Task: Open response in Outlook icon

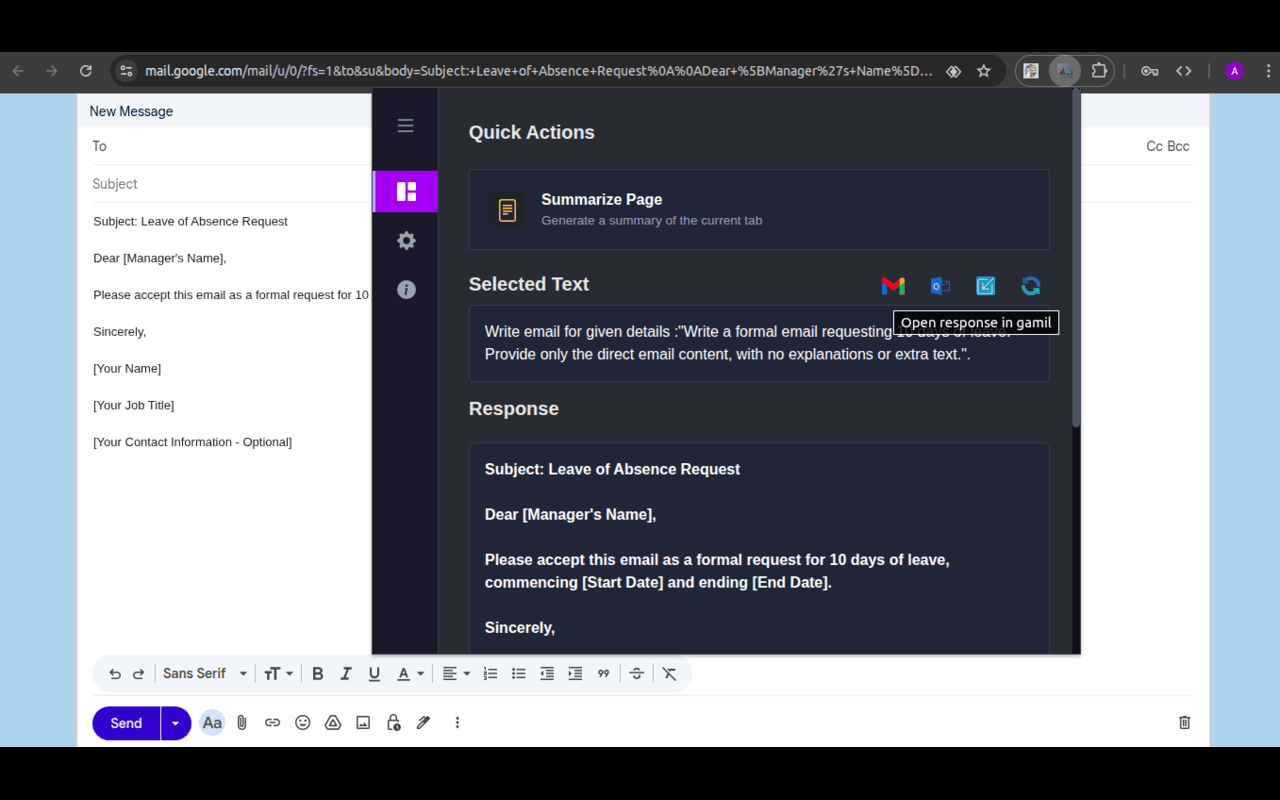Action: (940, 286)
